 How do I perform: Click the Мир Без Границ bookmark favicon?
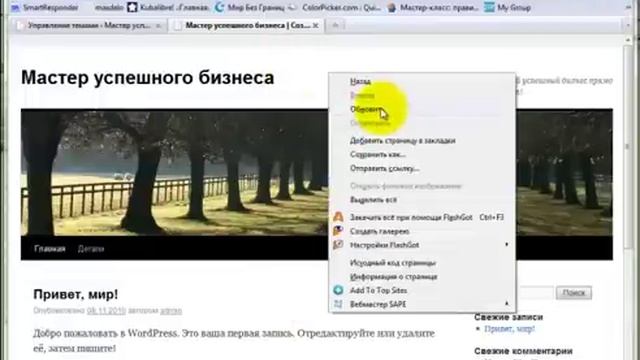pos(220,7)
